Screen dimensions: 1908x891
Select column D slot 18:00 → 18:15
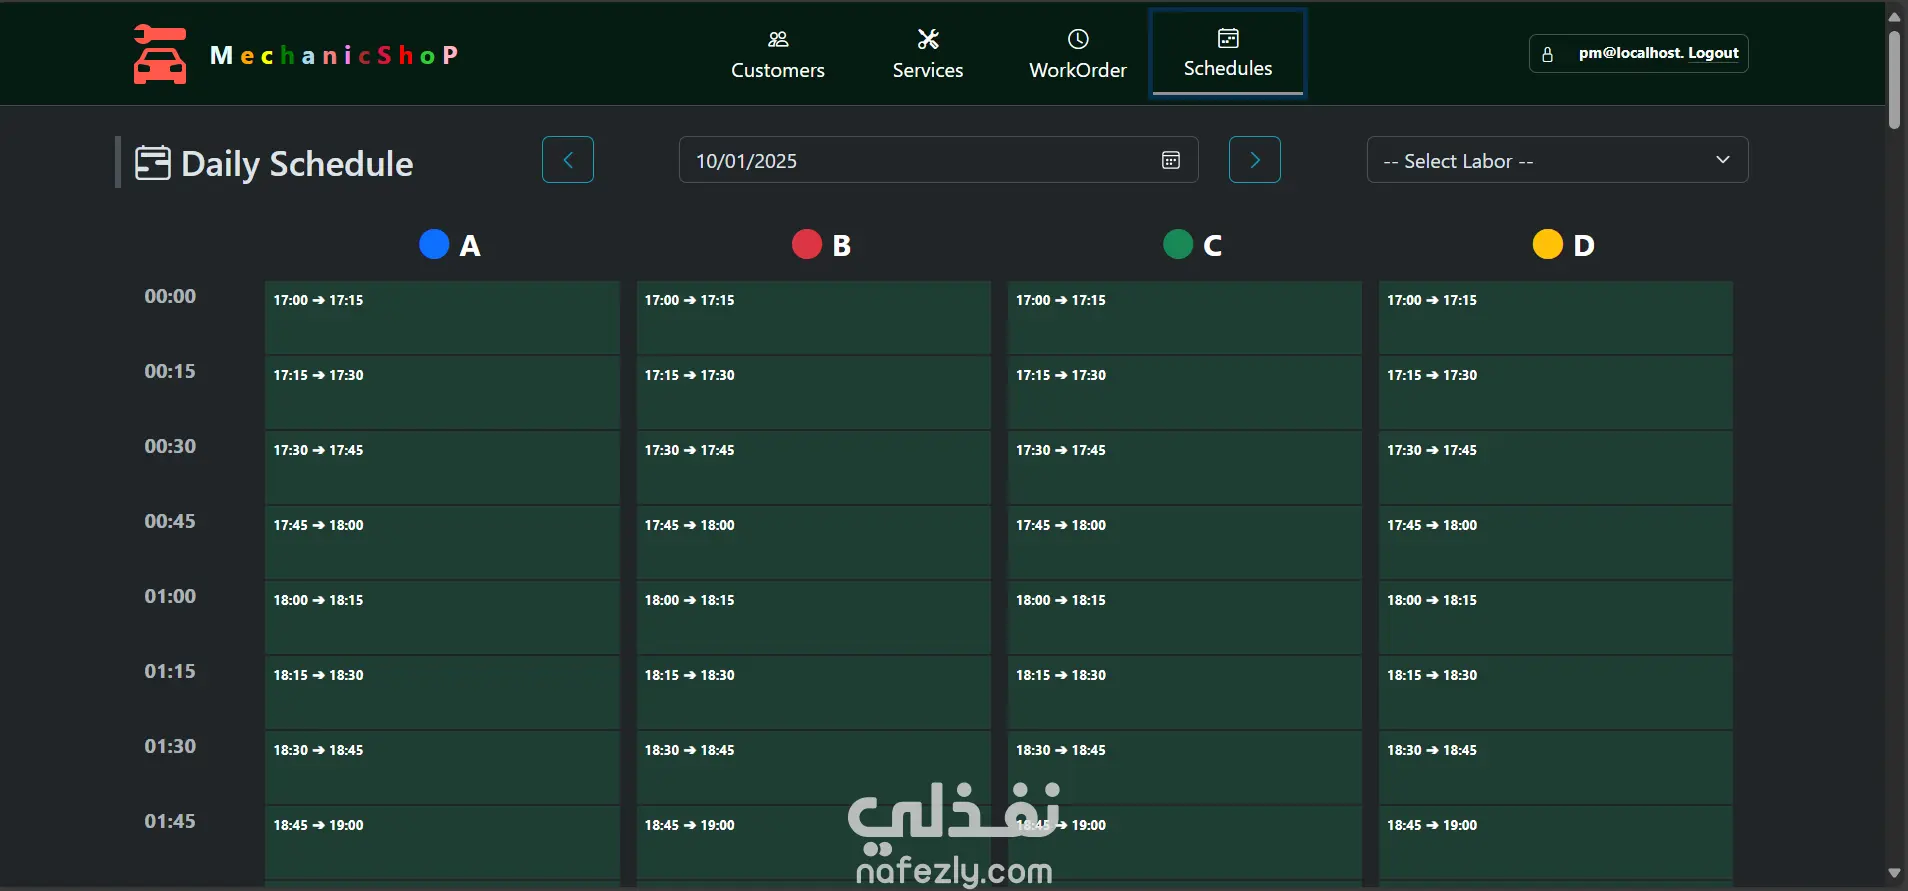[x=1556, y=617]
